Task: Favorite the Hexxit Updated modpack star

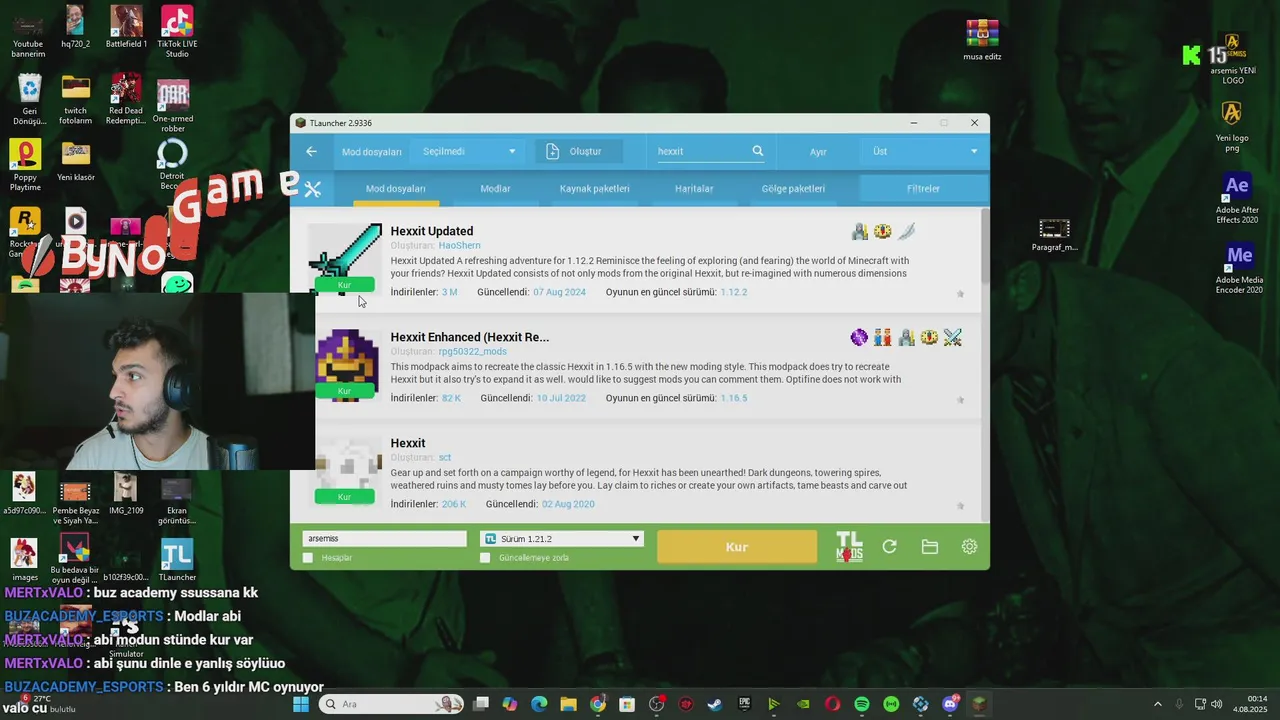Action: coord(960,294)
